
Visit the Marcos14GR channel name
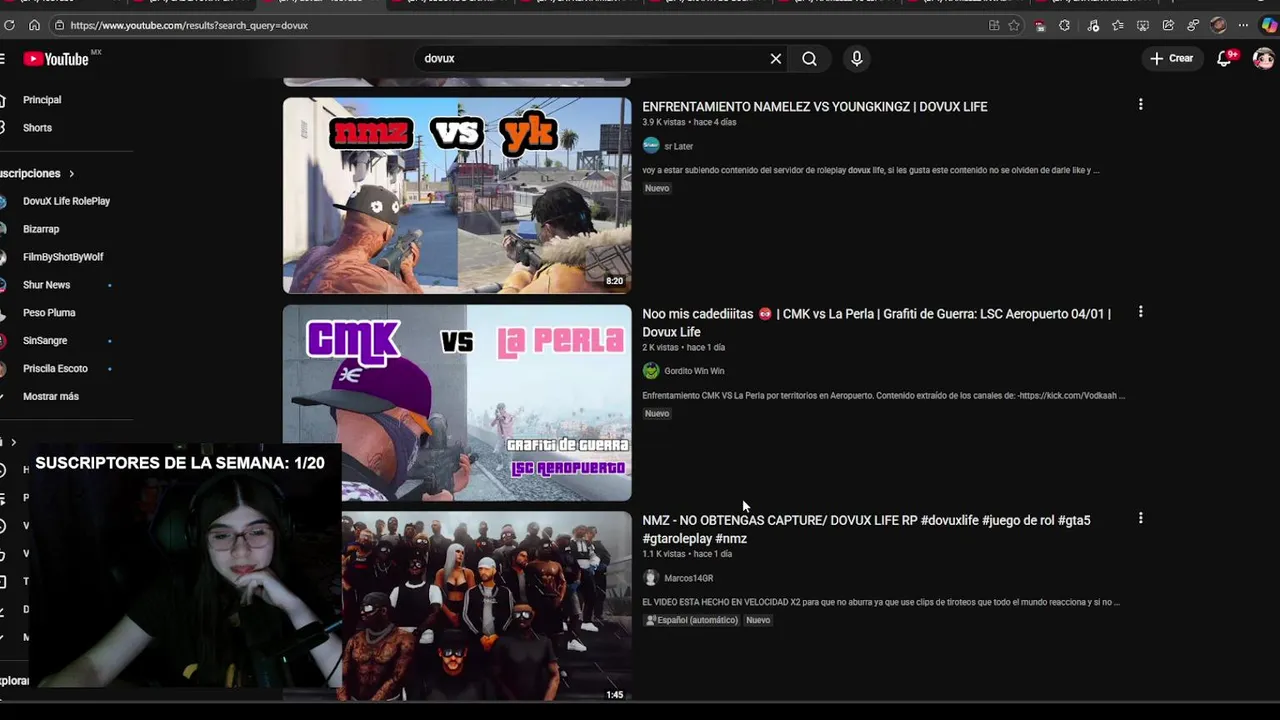688,578
